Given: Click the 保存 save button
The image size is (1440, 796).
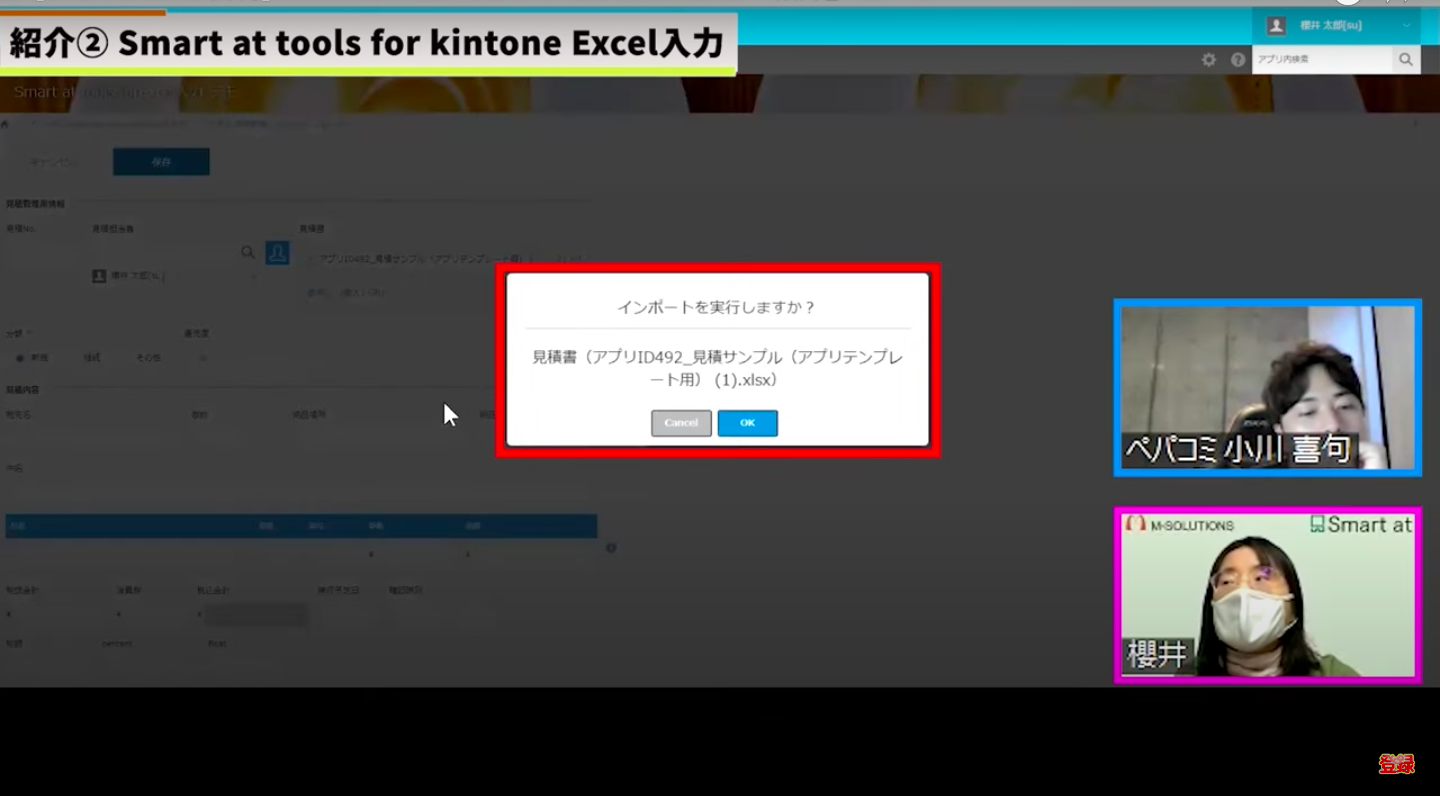Looking at the screenshot, I should [161, 161].
